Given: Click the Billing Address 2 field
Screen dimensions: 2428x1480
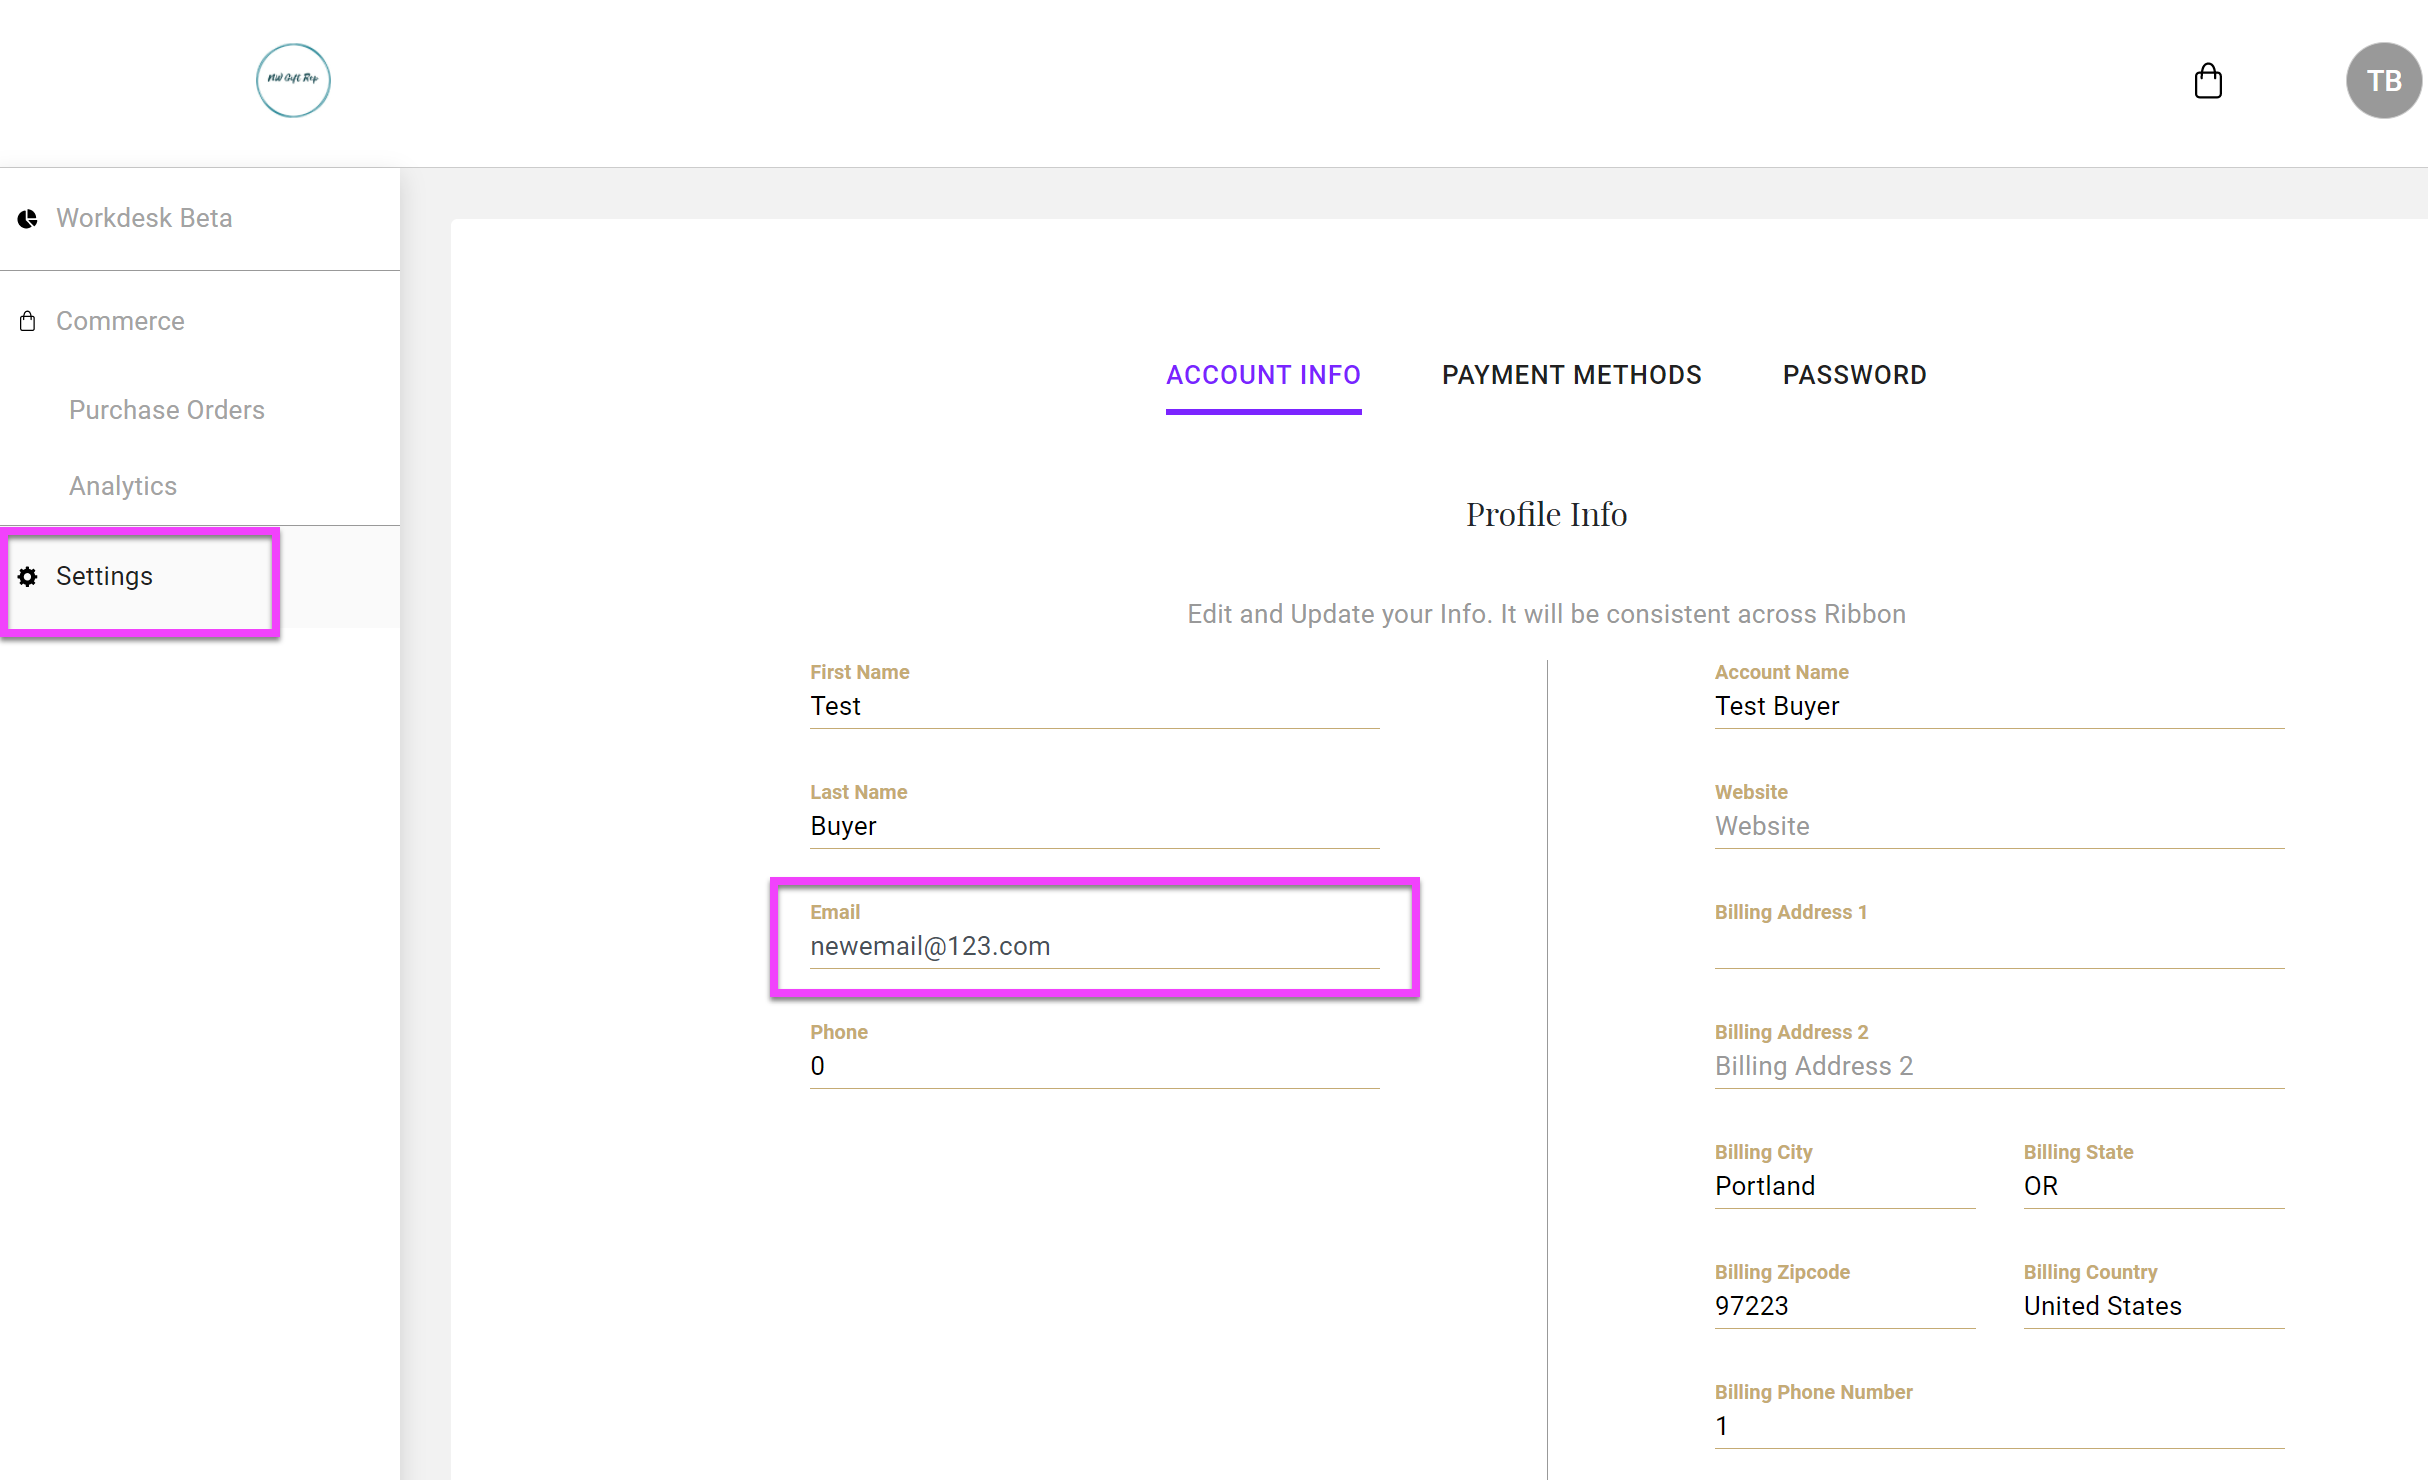Looking at the screenshot, I should [x=1998, y=1066].
